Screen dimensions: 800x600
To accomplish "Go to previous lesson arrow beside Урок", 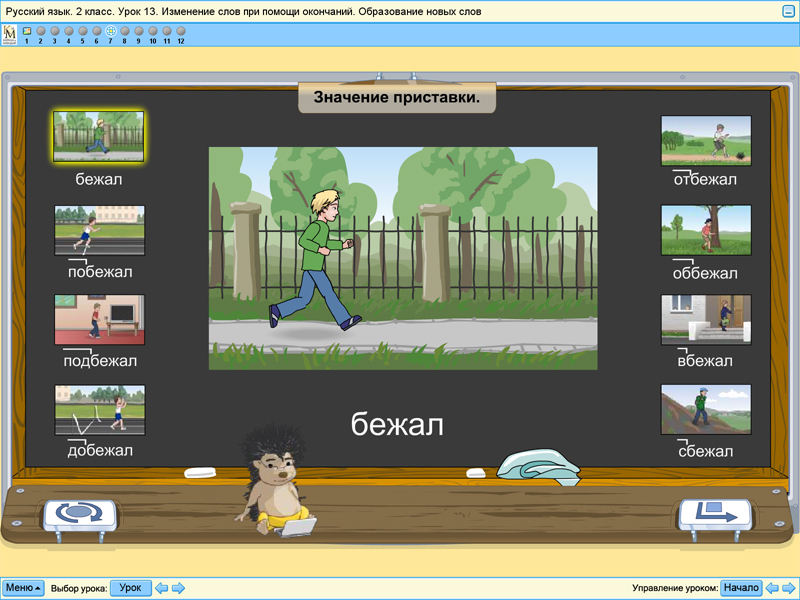I will pyautogui.click(x=162, y=588).
